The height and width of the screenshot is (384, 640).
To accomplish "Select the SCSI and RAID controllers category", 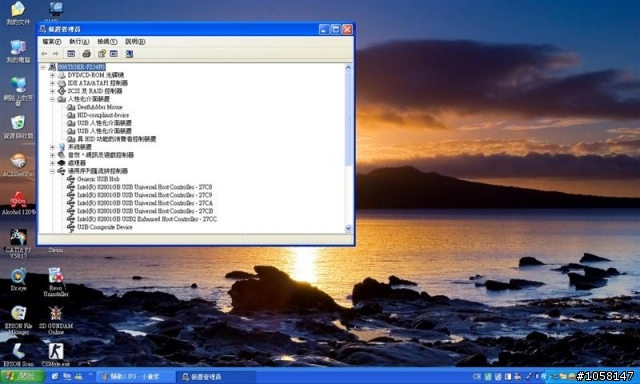I will 95,91.
